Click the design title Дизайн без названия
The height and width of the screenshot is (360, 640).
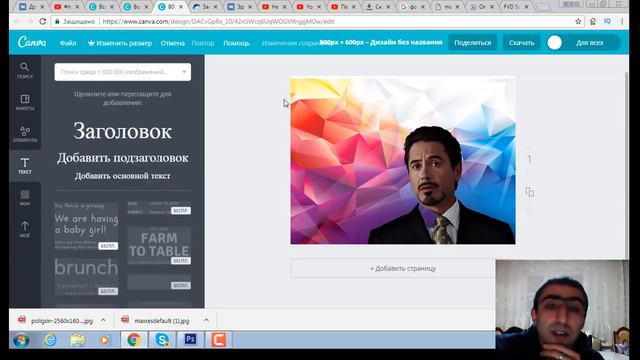click(x=406, y=42)
